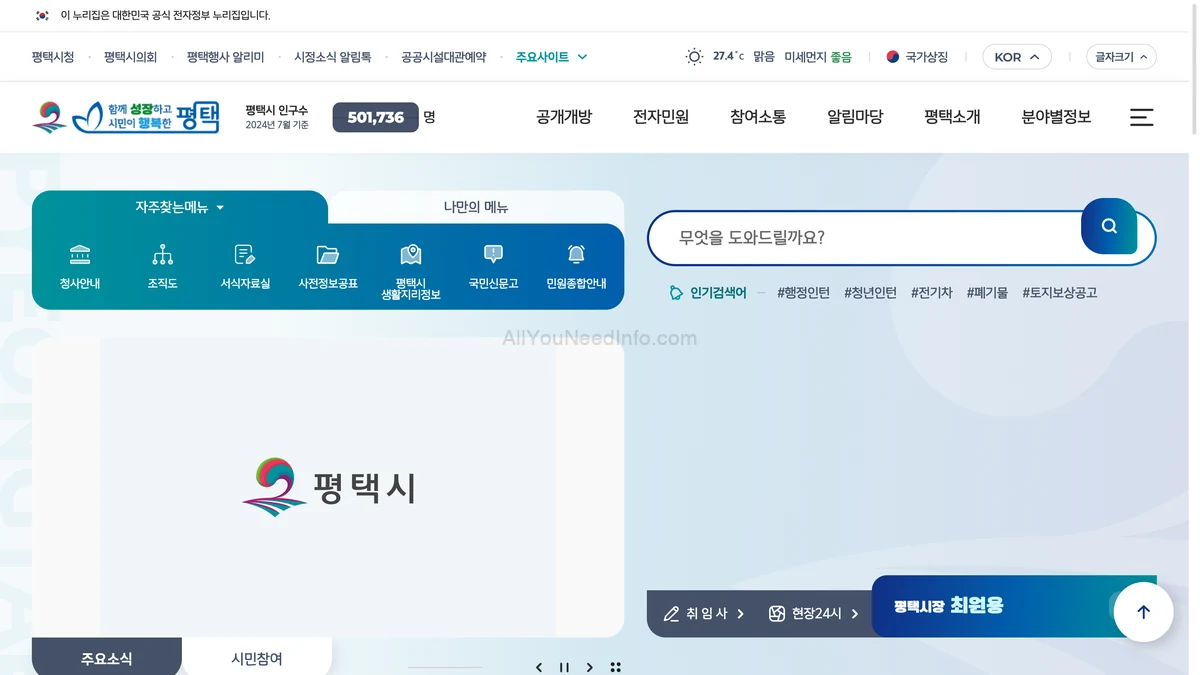Viewport: 1200px width, 675px height.
Task: Click the 평택시 banner slide image
Action: 328,487
